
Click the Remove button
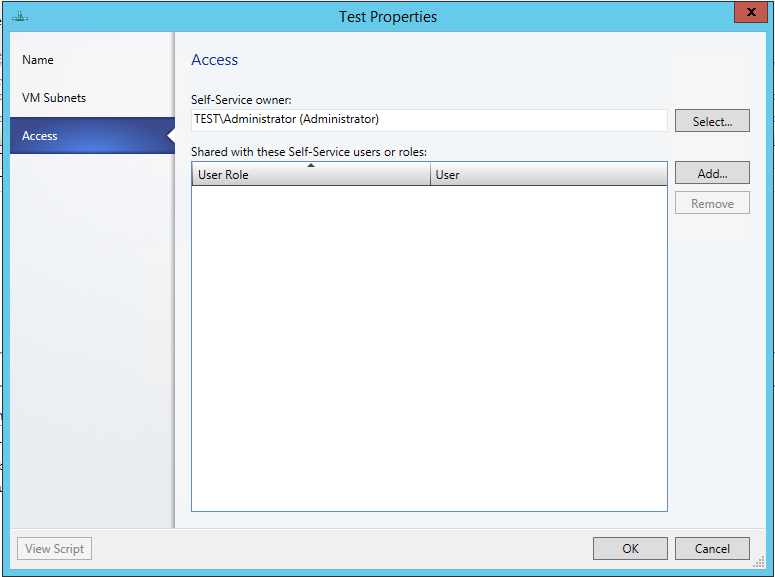(x=712, y=204)
